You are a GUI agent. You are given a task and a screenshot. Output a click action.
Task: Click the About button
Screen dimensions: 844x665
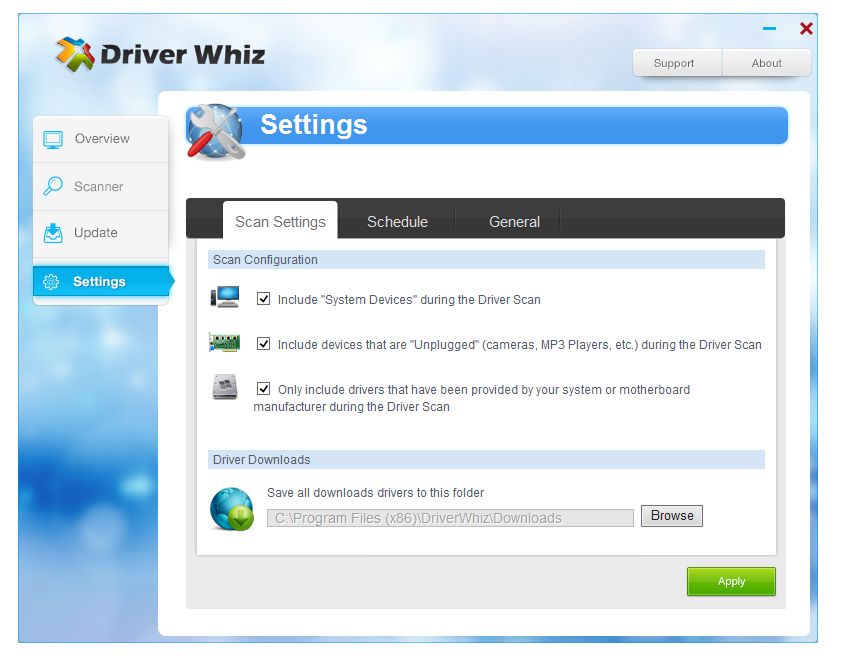[x=766, y=63]
